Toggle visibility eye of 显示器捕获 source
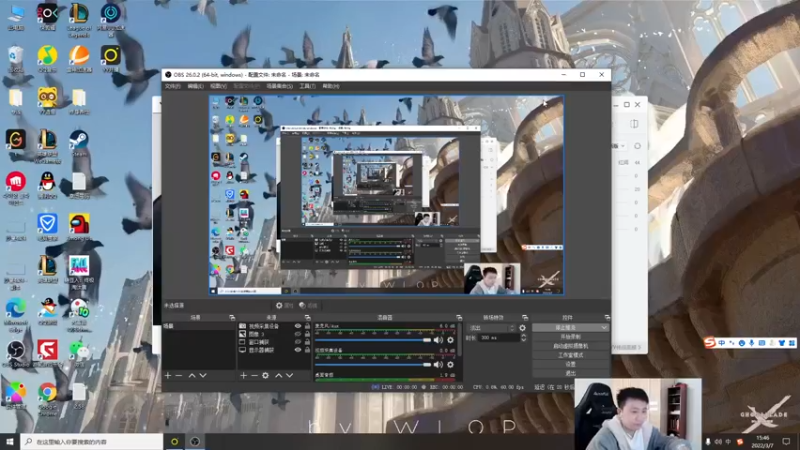Image resolution: width=800 pixels, height=450 pixels. click(298, 350)
